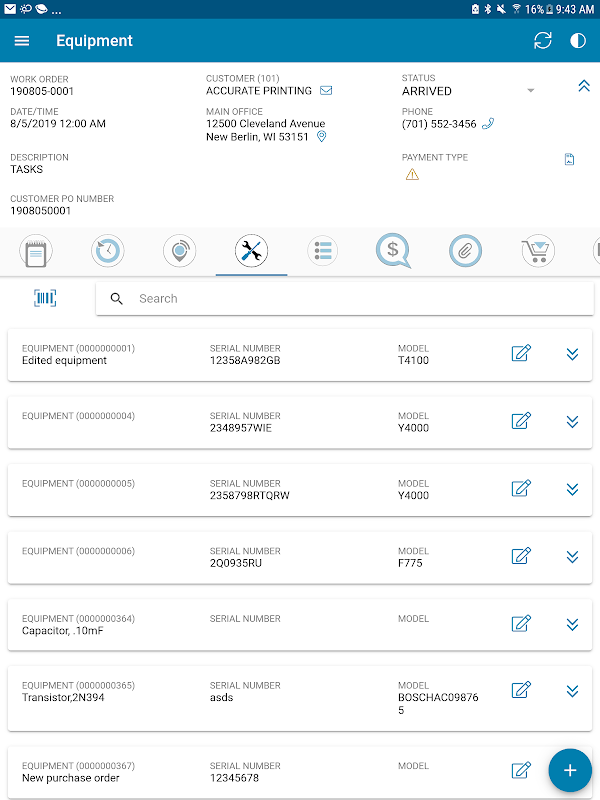Open the STATUS dropdown showing ARRIVED
Screen dimensions: 600x800
point(531,91)
